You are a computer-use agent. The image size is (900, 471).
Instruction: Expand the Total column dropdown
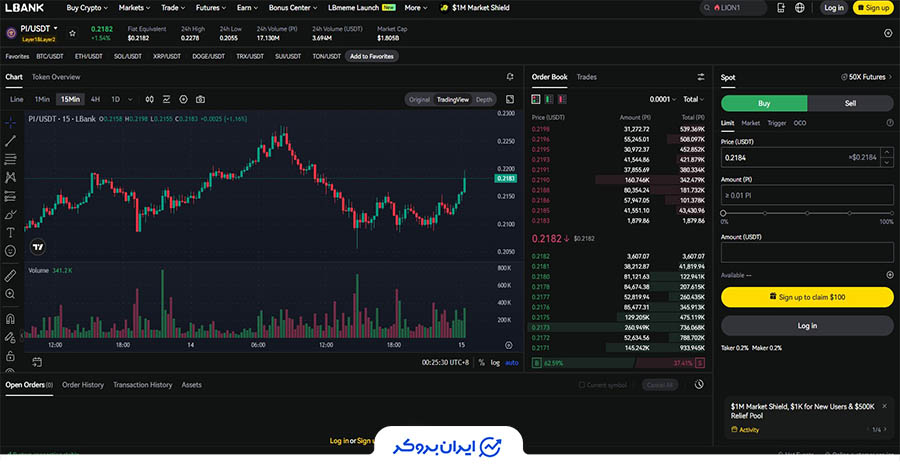694,99
